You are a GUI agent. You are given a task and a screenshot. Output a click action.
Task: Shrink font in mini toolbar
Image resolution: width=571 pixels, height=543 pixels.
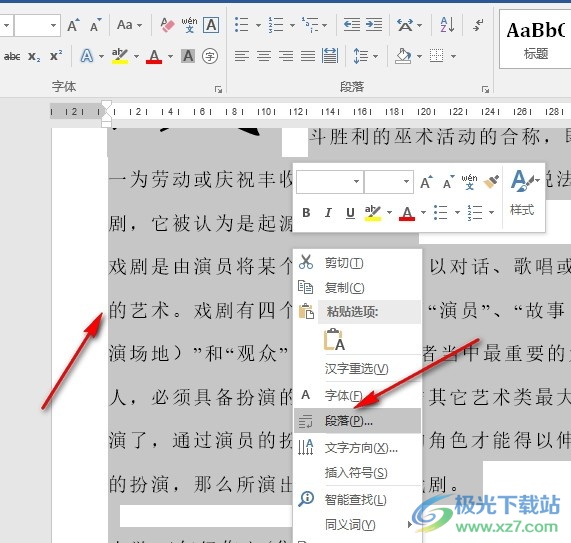click(448, 181)
